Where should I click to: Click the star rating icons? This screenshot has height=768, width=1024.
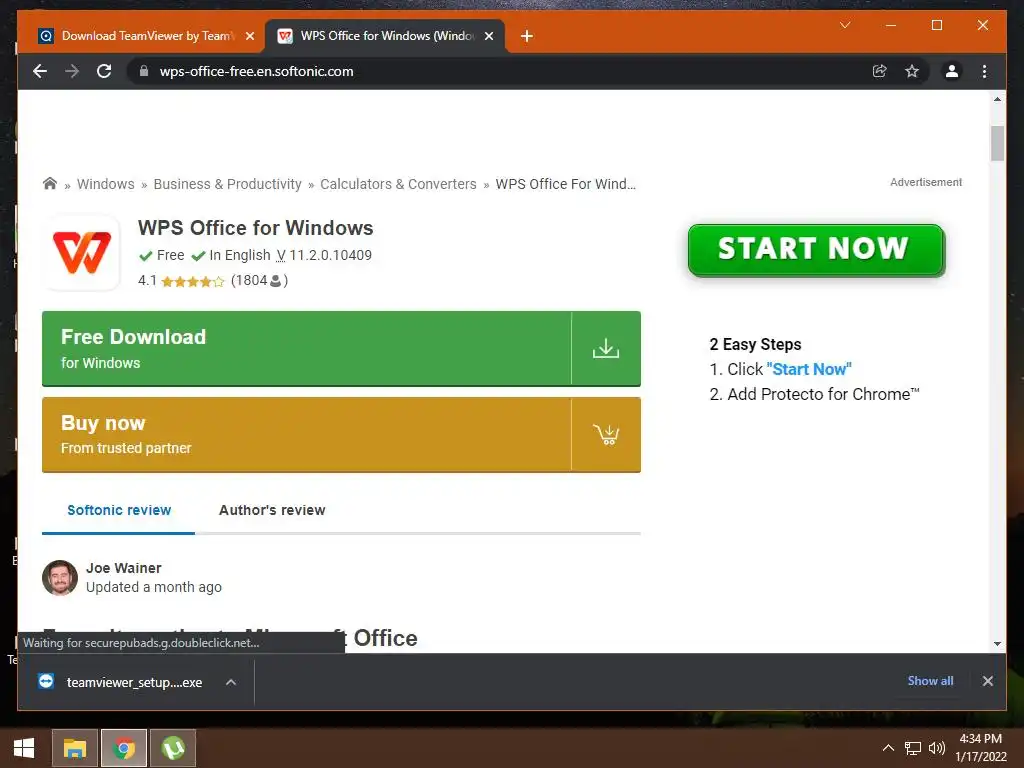pyautogui.click(x=193, y=281)
